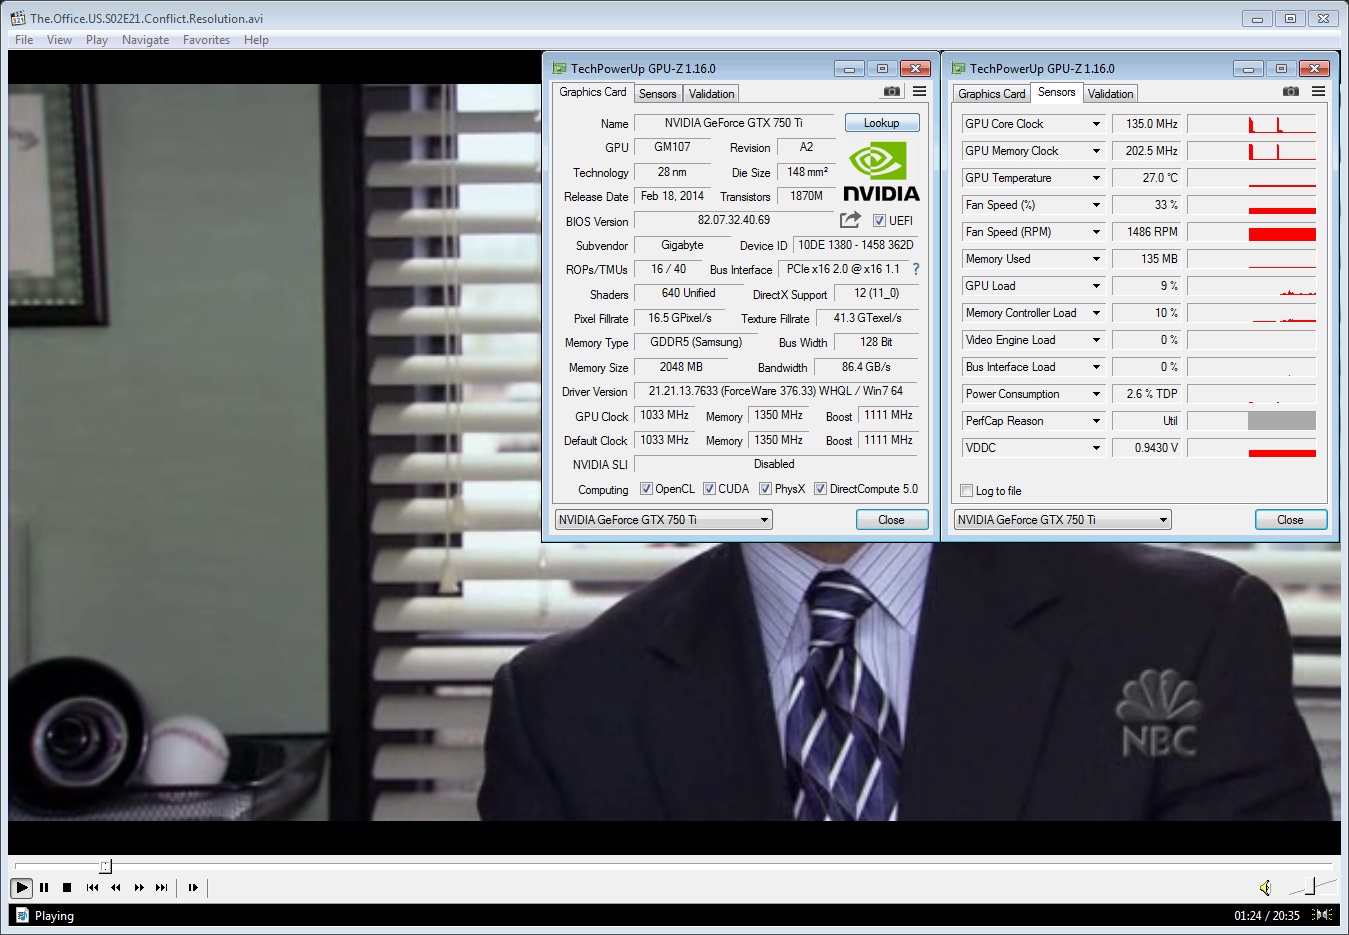Expand the GPU Memory Clock sensor dropdown
The image size is (1349, 935).
pyautogui.click(x=1096, y=151)
